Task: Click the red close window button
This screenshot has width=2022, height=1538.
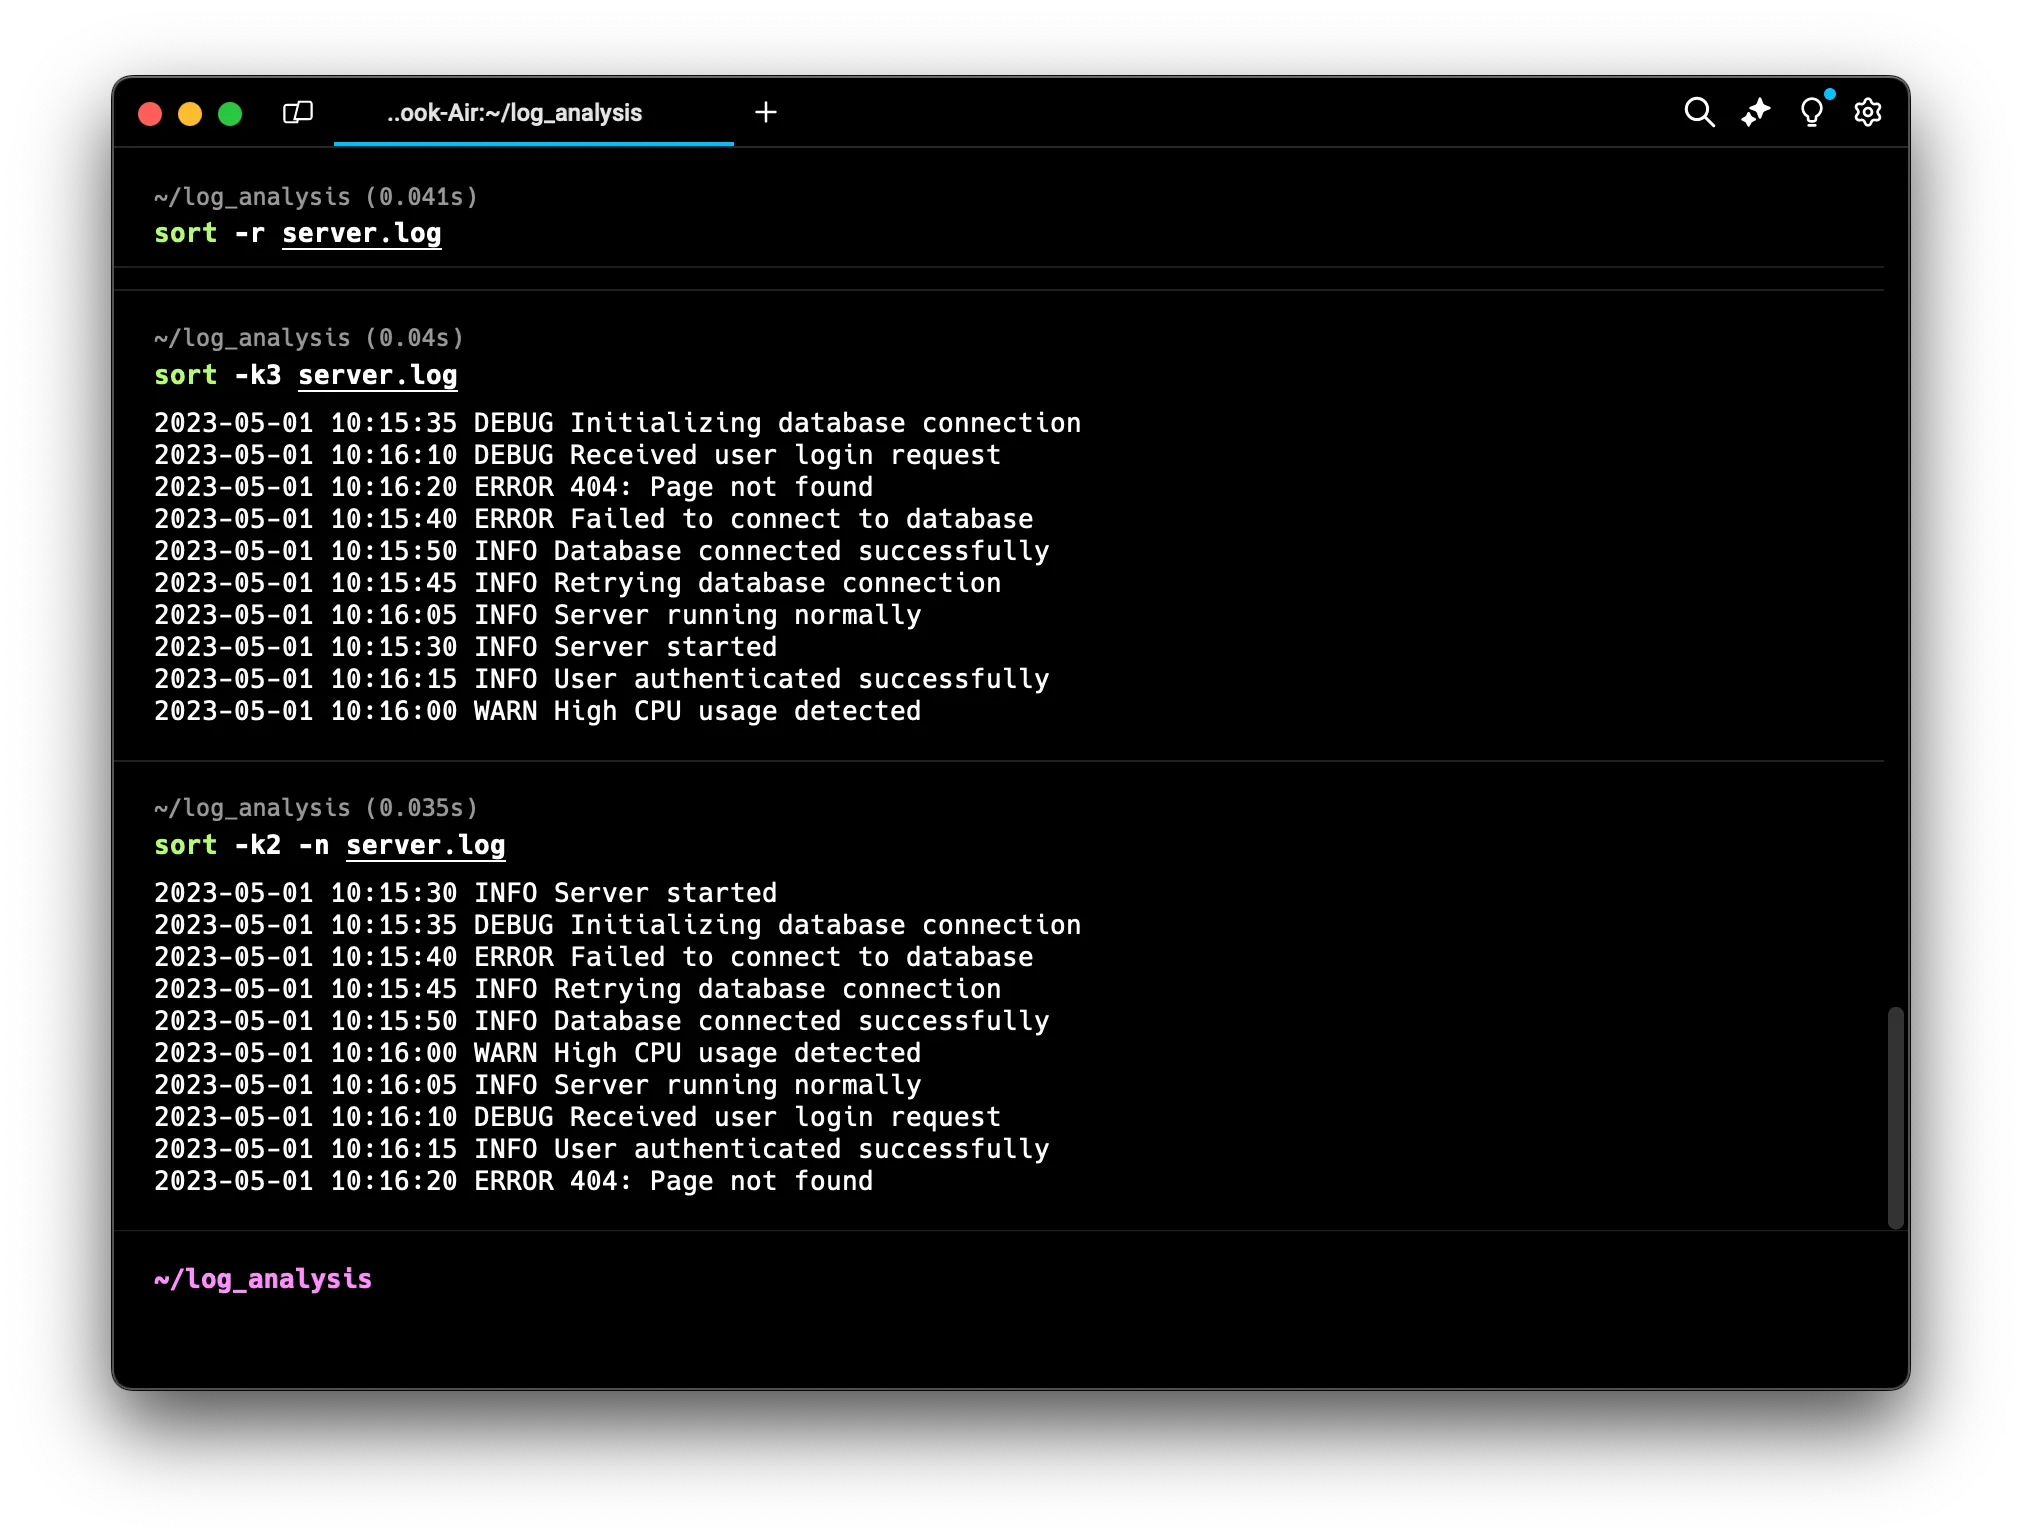Action: [150, 114]
